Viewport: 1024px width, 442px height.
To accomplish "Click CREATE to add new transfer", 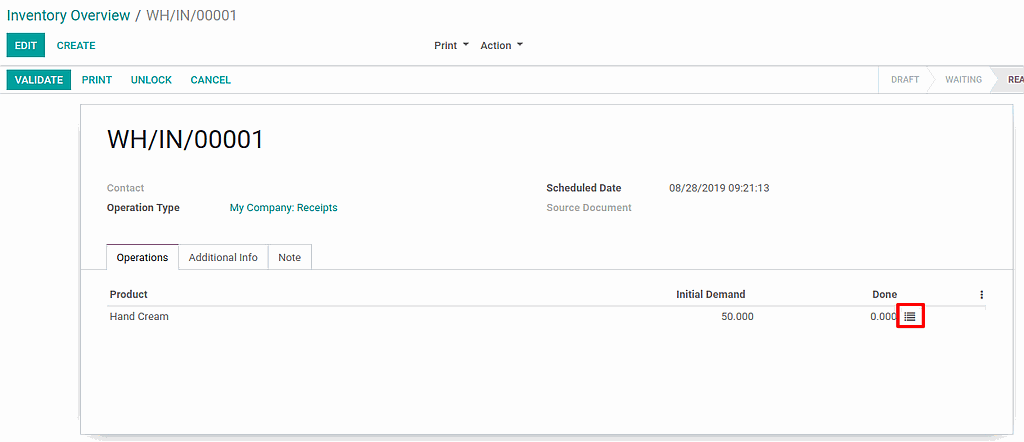I will [x=76, y=46].
